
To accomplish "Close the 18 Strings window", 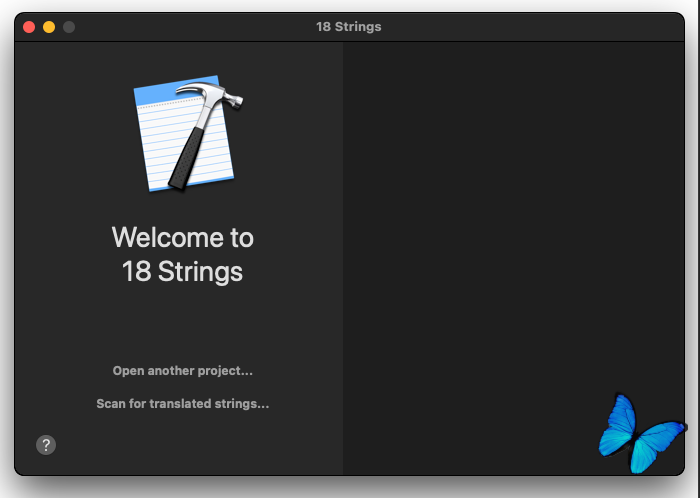I will click(29, 27).
